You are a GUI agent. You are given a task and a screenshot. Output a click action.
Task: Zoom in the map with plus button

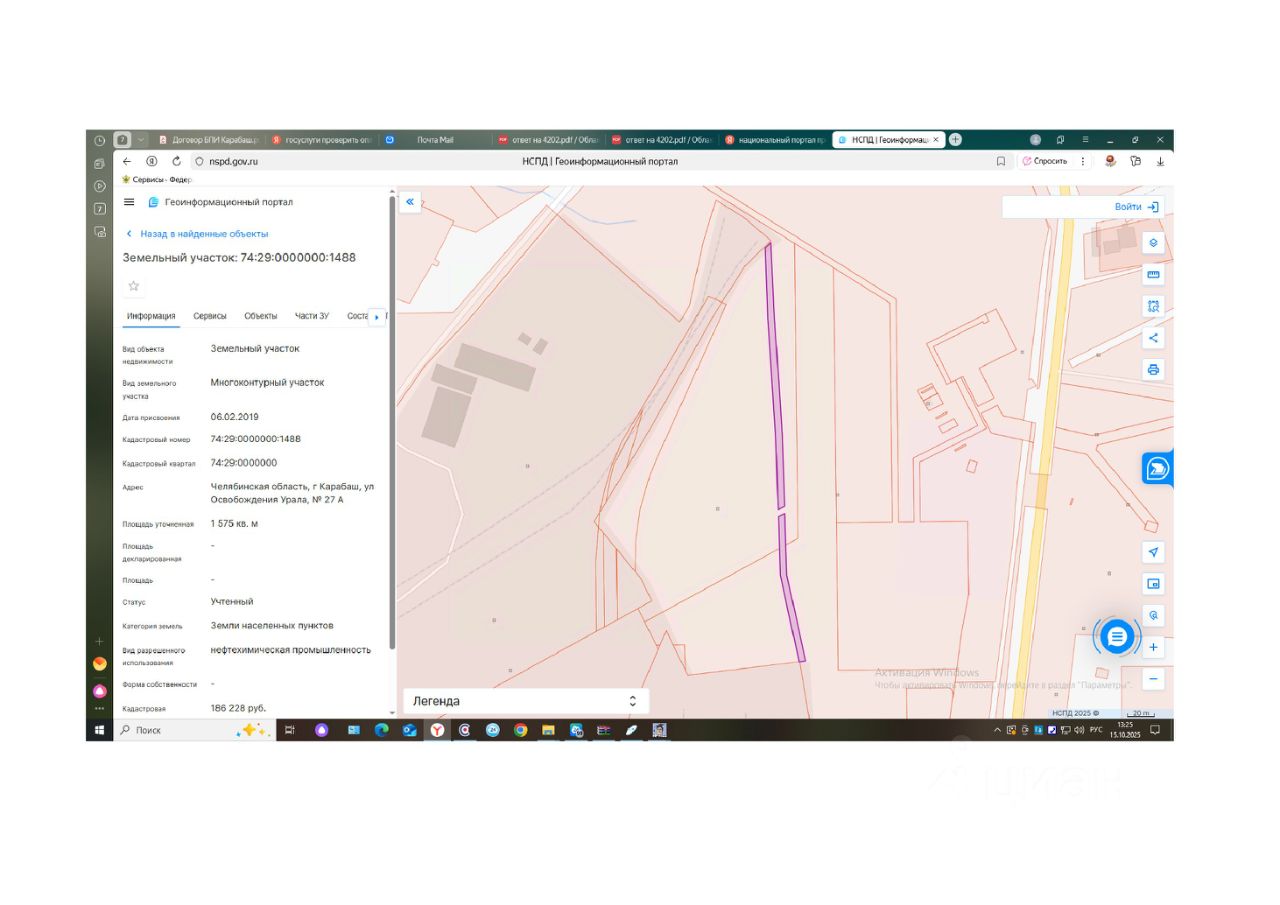click(1153, 647)
